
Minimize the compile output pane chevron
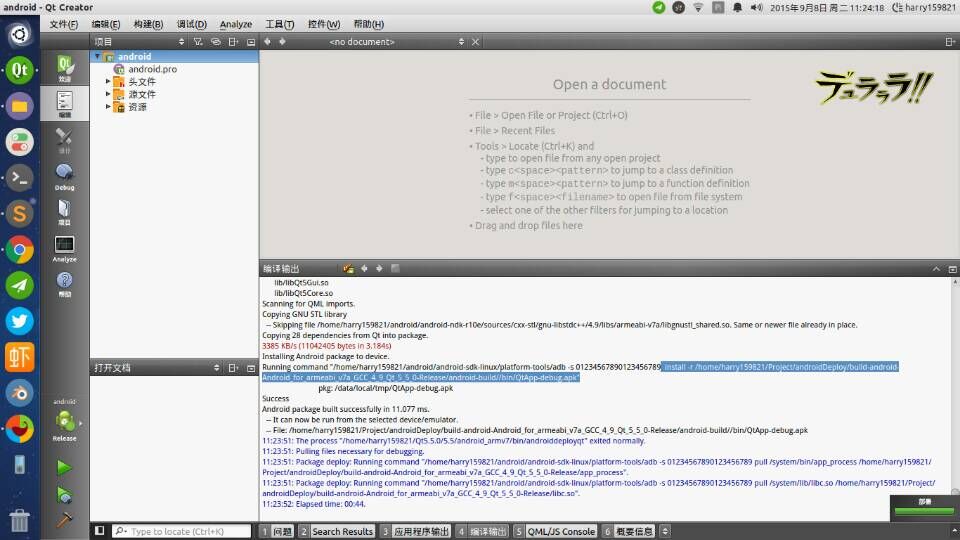(x=936, y=269)
